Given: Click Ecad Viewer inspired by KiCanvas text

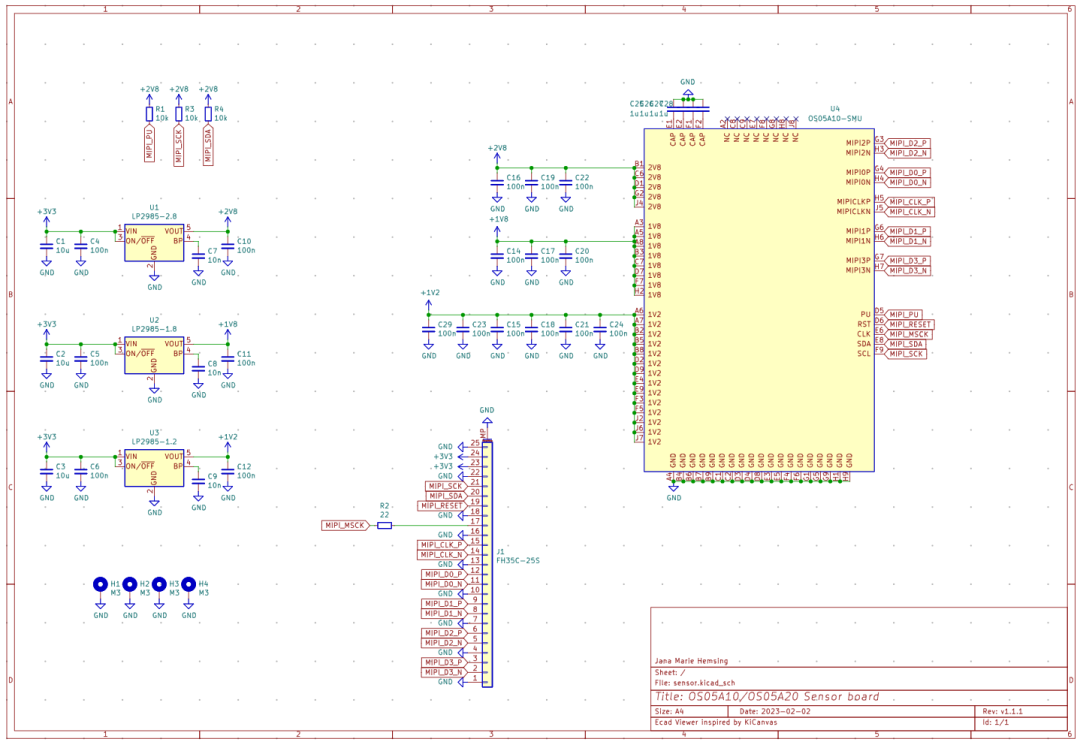Looking at the screenshot, I should coord(716,722).
